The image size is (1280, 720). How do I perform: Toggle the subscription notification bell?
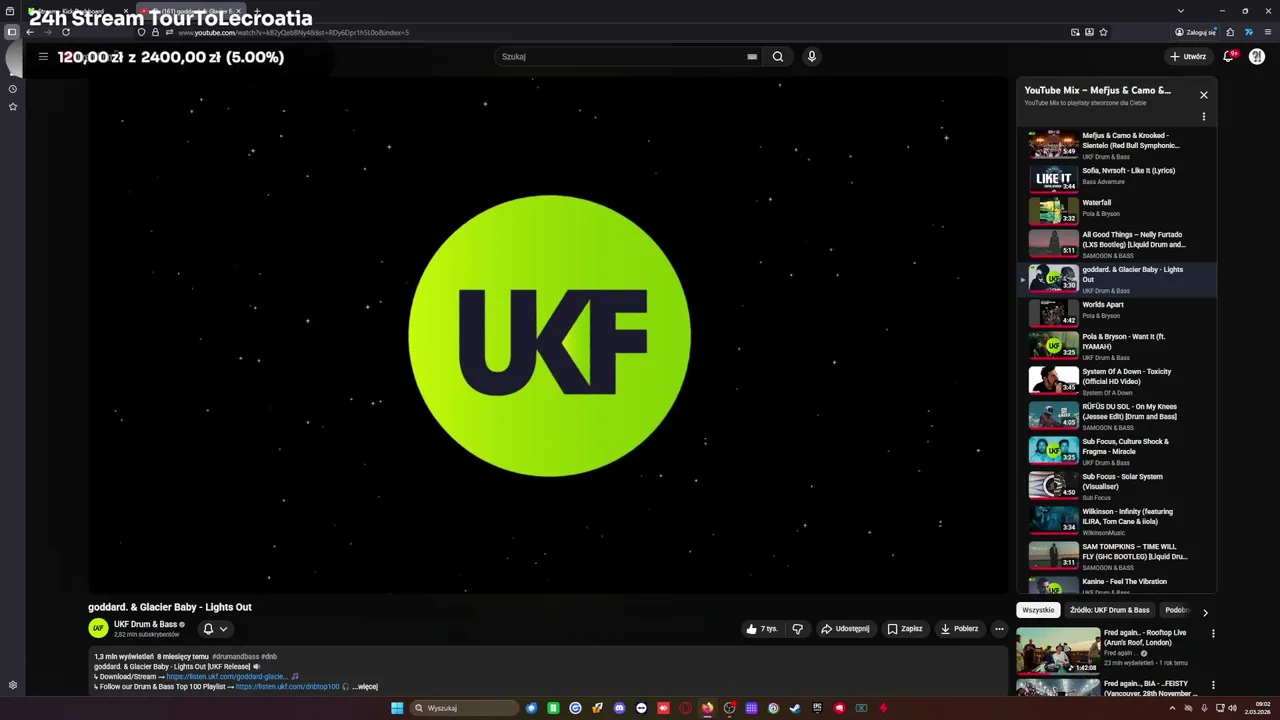point(208,629)
